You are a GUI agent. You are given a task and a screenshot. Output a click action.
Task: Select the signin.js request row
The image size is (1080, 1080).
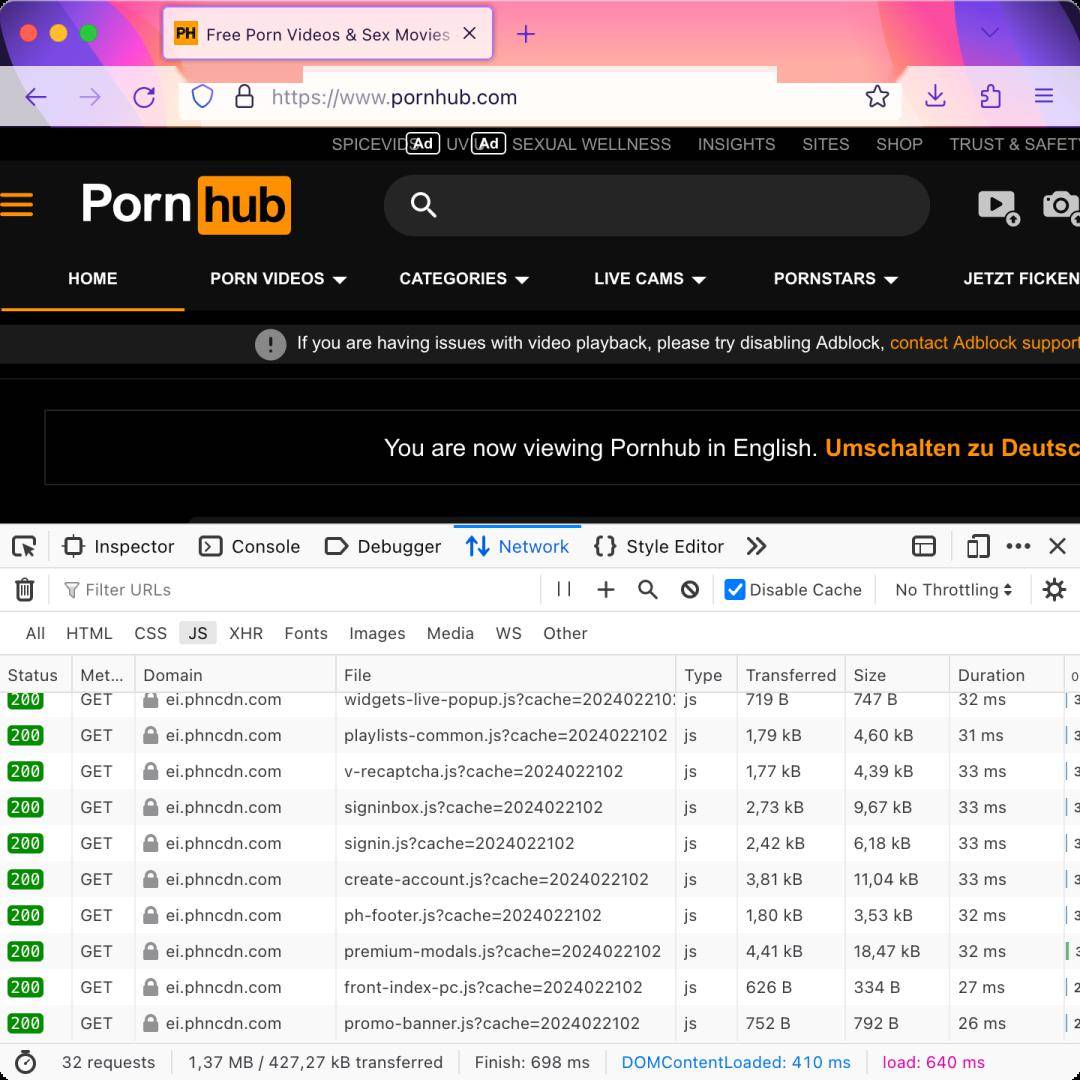tap(459, 843)
